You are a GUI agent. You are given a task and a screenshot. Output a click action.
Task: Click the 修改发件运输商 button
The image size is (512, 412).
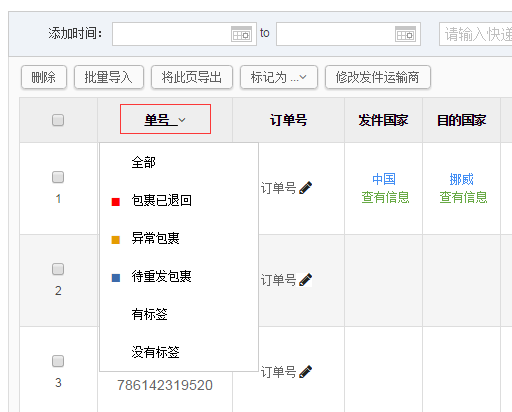378,77
